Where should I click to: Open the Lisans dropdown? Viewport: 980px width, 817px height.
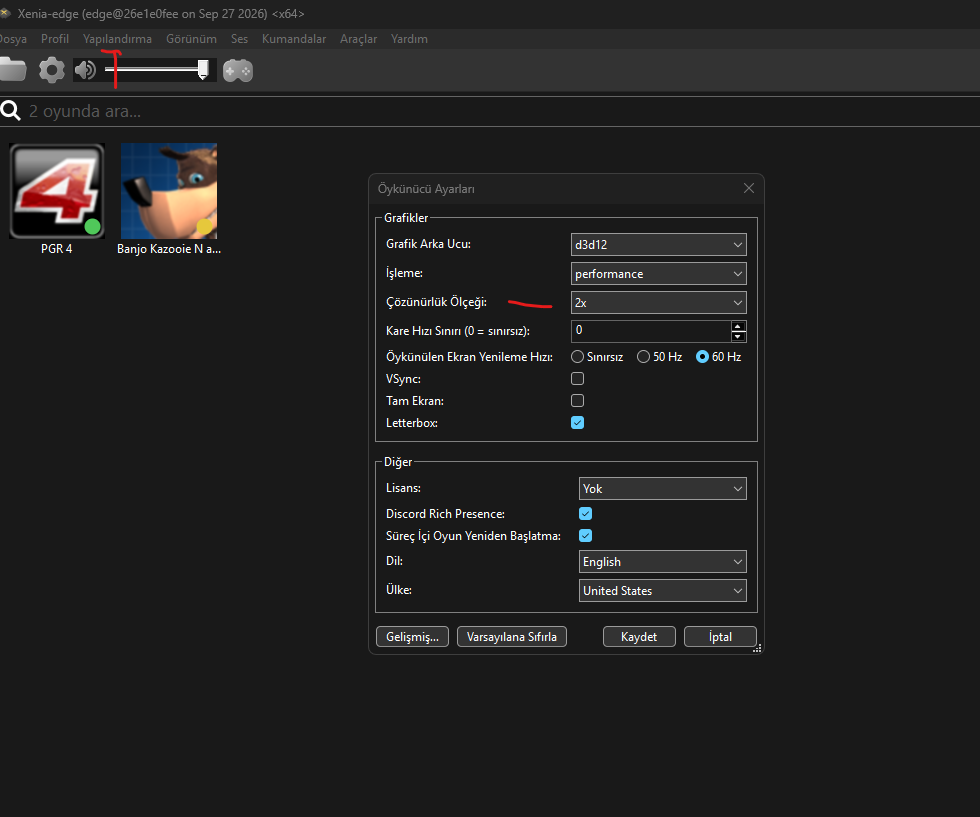click(662, 489)
